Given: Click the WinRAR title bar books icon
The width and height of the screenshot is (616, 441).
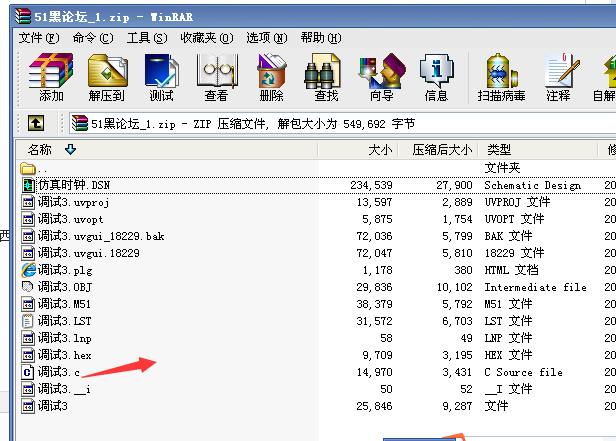Looking at the screenshot, I should (23, 16).
